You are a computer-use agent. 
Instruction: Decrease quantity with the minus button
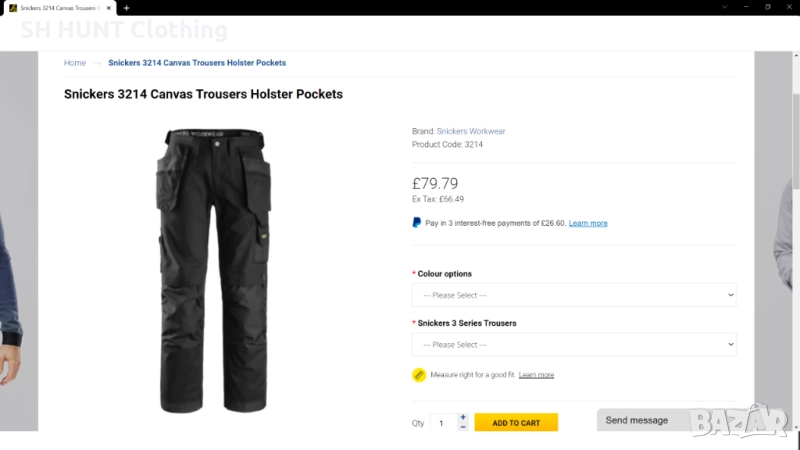[x=463, y=427]
